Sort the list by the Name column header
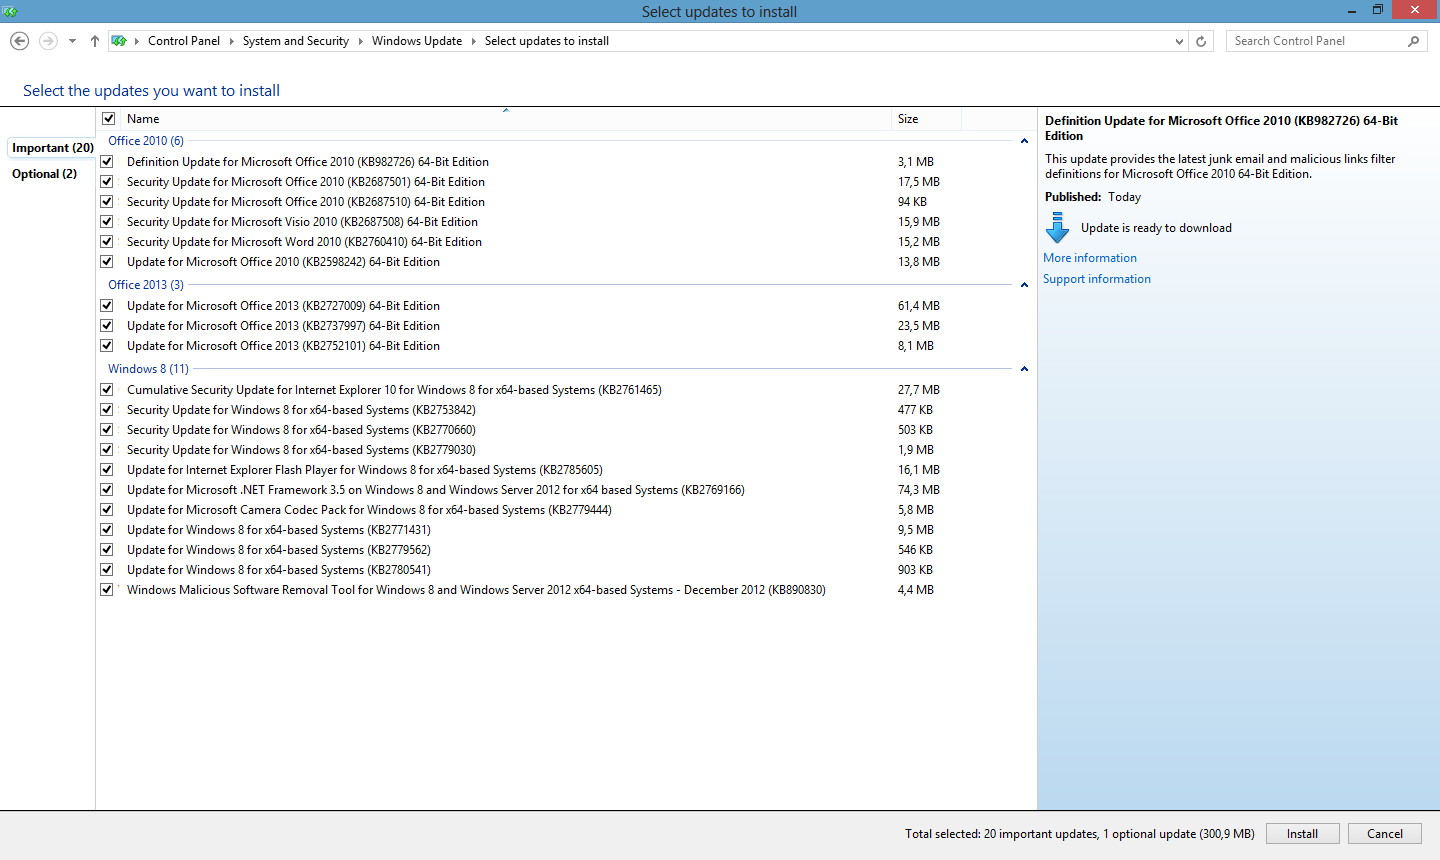Screen dimensions: 1440x860 pyautogui.click(x=506, y=118)
